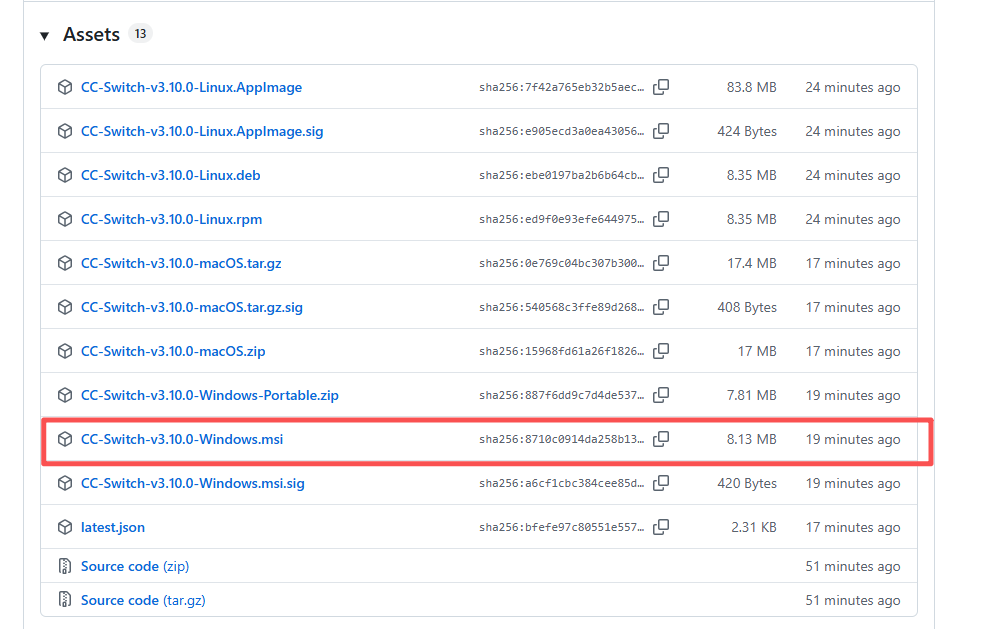
Task: Download CC-Switch-v3.10.0-Windows-Portable.zip
Action: (209, 395)
